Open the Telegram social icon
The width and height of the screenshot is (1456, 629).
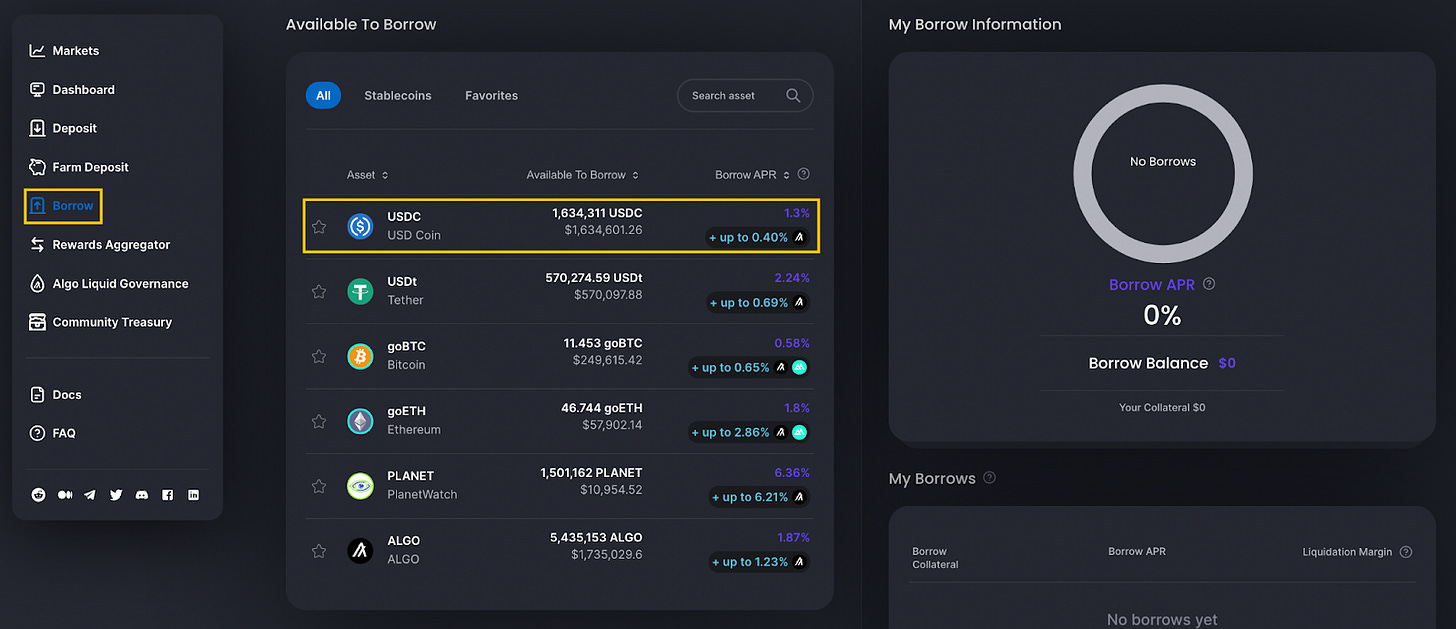[90, 495]
